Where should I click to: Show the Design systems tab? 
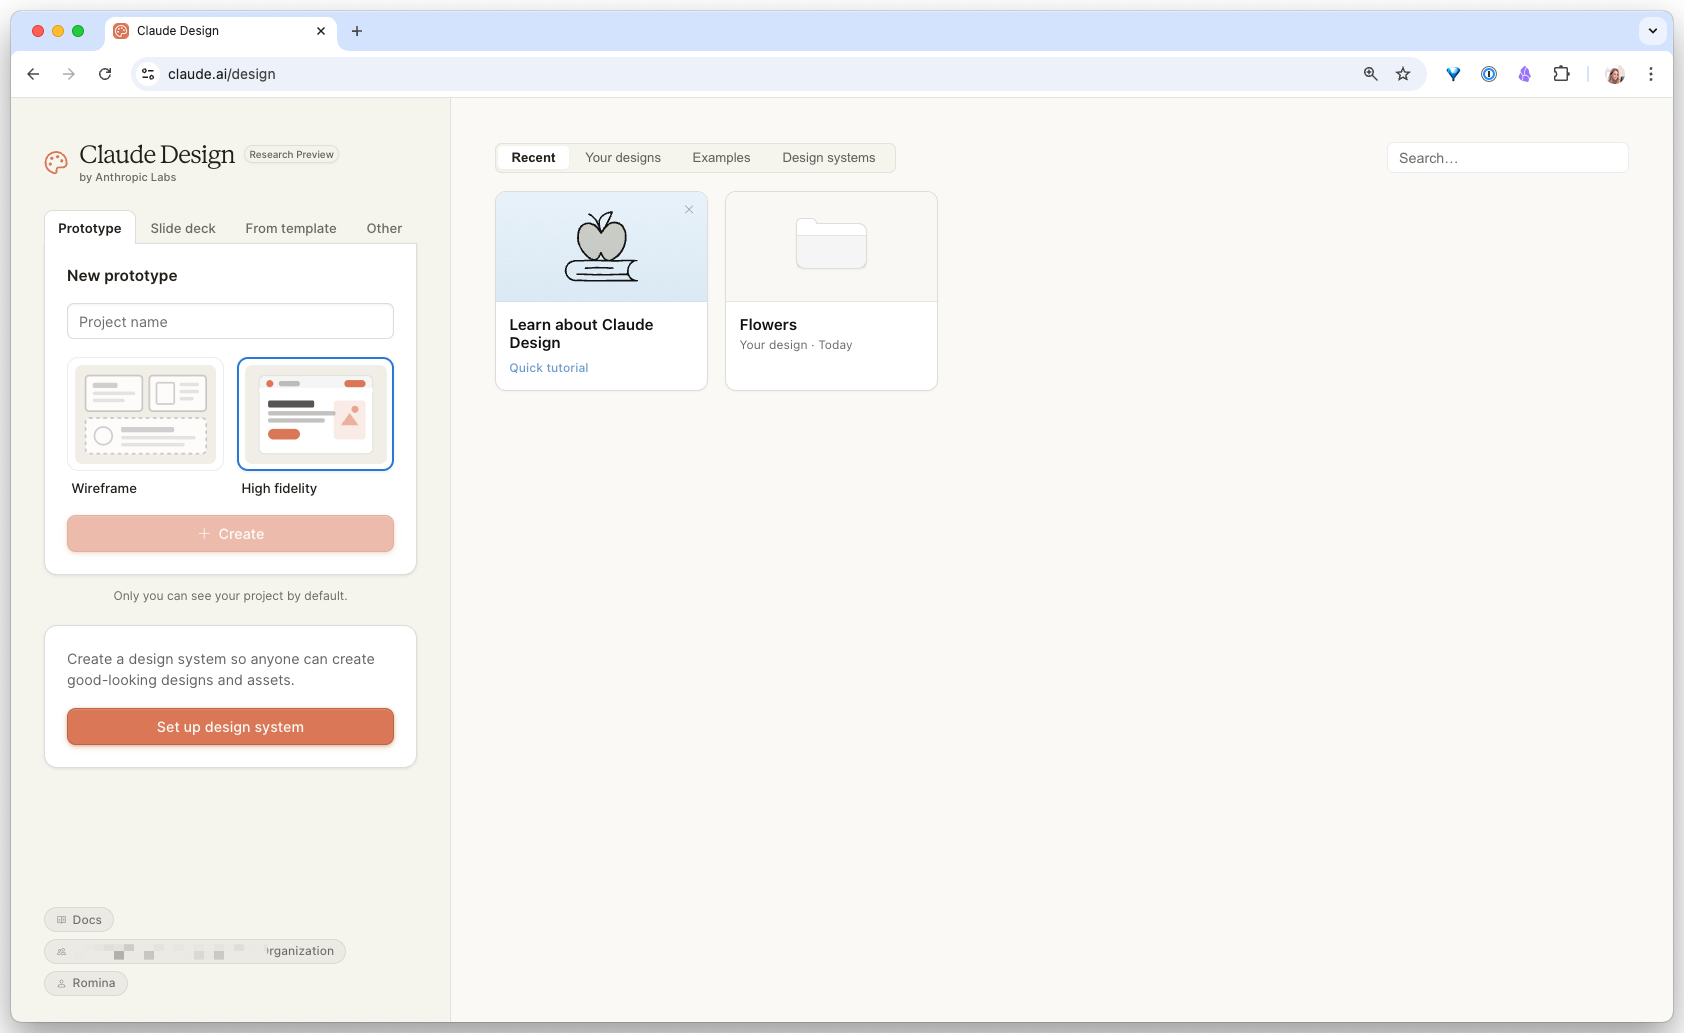point(829,158)
